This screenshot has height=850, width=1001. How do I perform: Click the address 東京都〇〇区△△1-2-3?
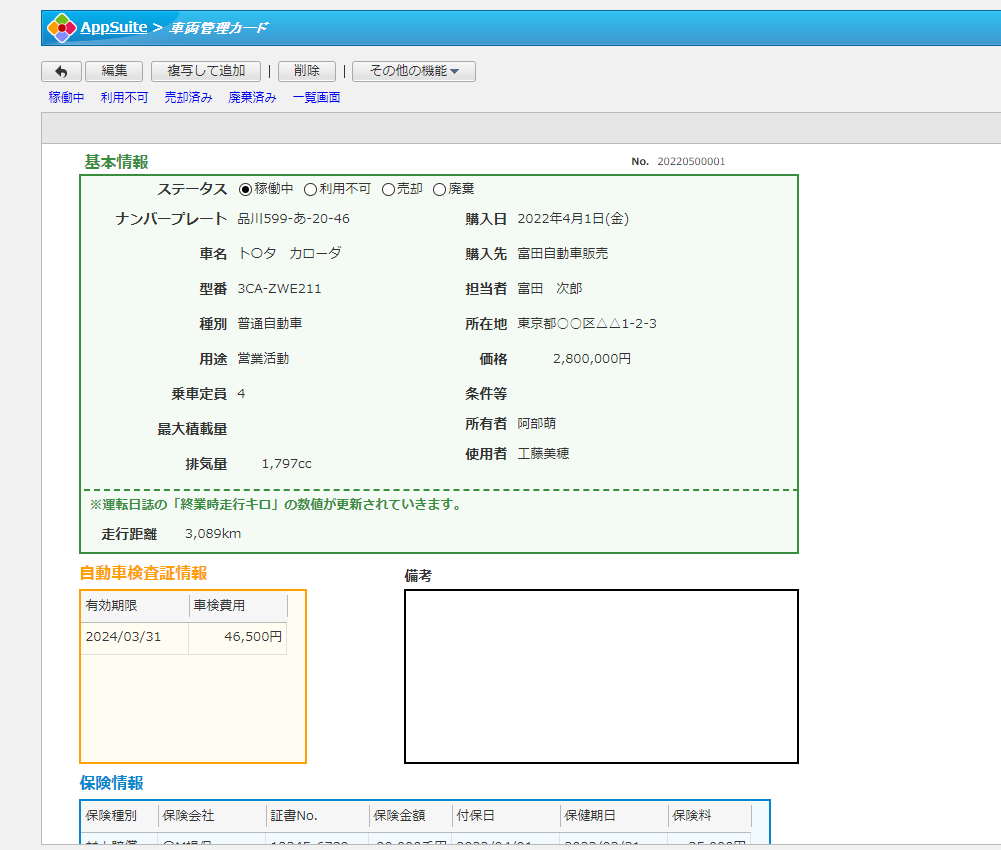587,324
